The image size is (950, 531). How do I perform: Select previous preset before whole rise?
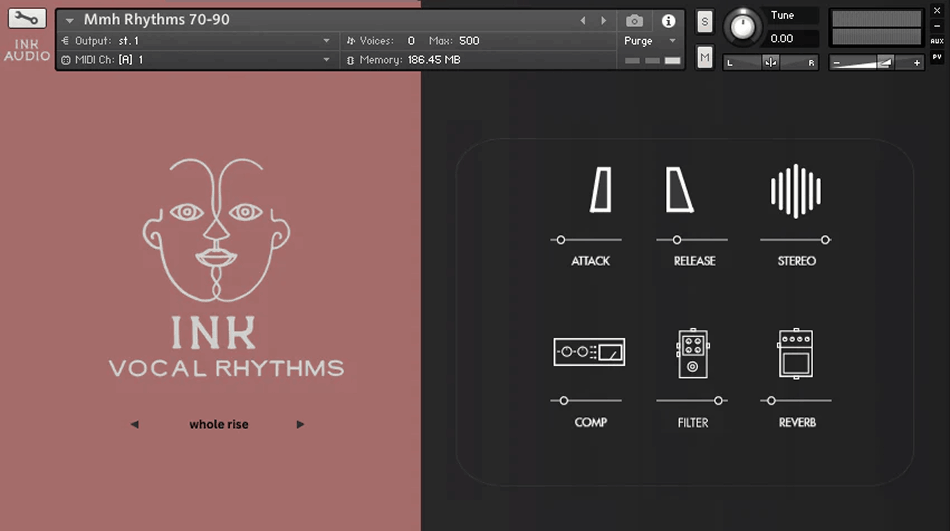[x=135, y=424]
